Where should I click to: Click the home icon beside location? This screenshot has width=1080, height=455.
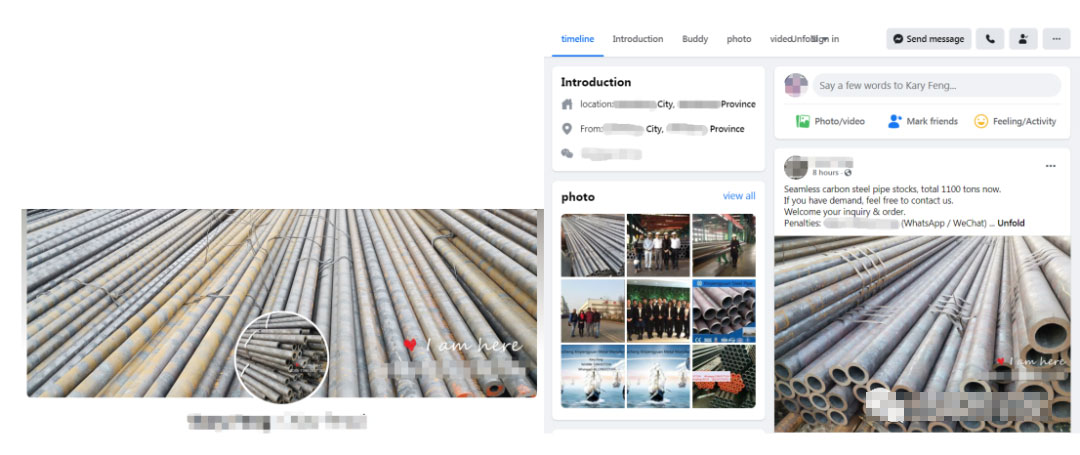click(x=567, y=104)
